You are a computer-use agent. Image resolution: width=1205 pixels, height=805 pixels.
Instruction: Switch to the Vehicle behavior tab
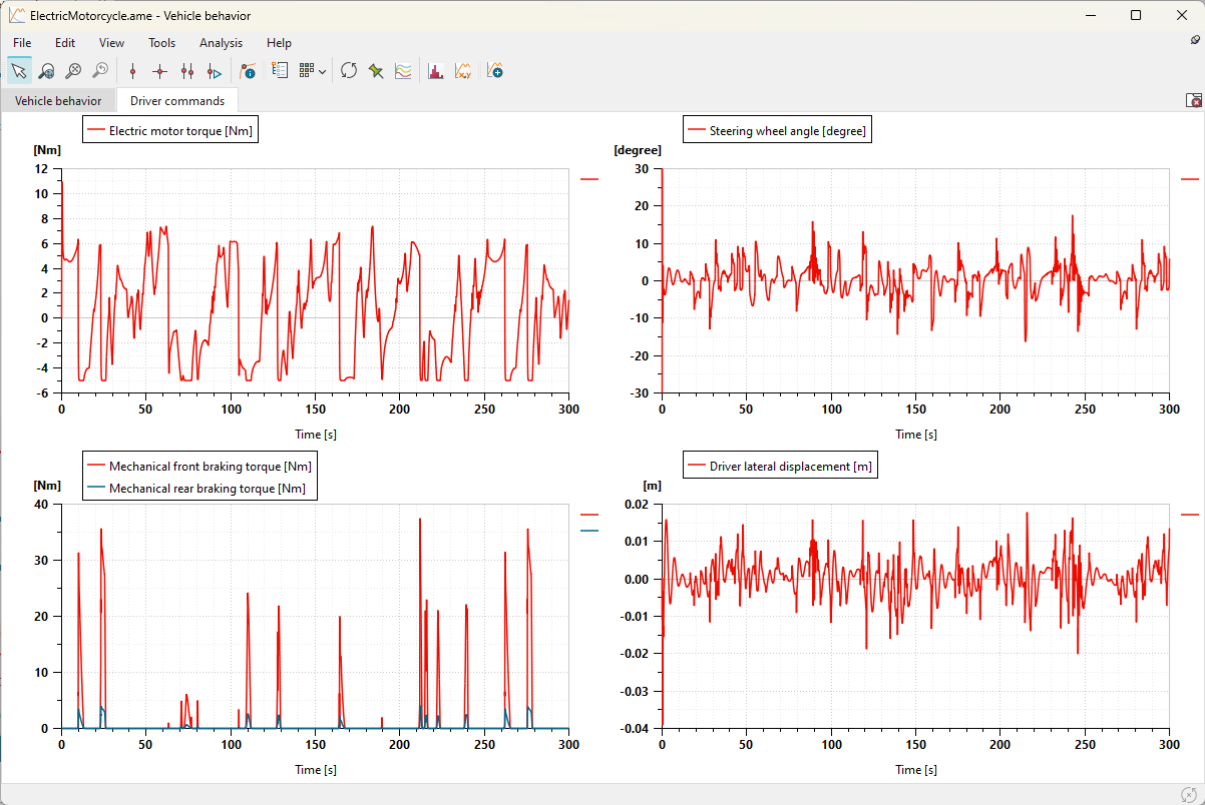58,101
